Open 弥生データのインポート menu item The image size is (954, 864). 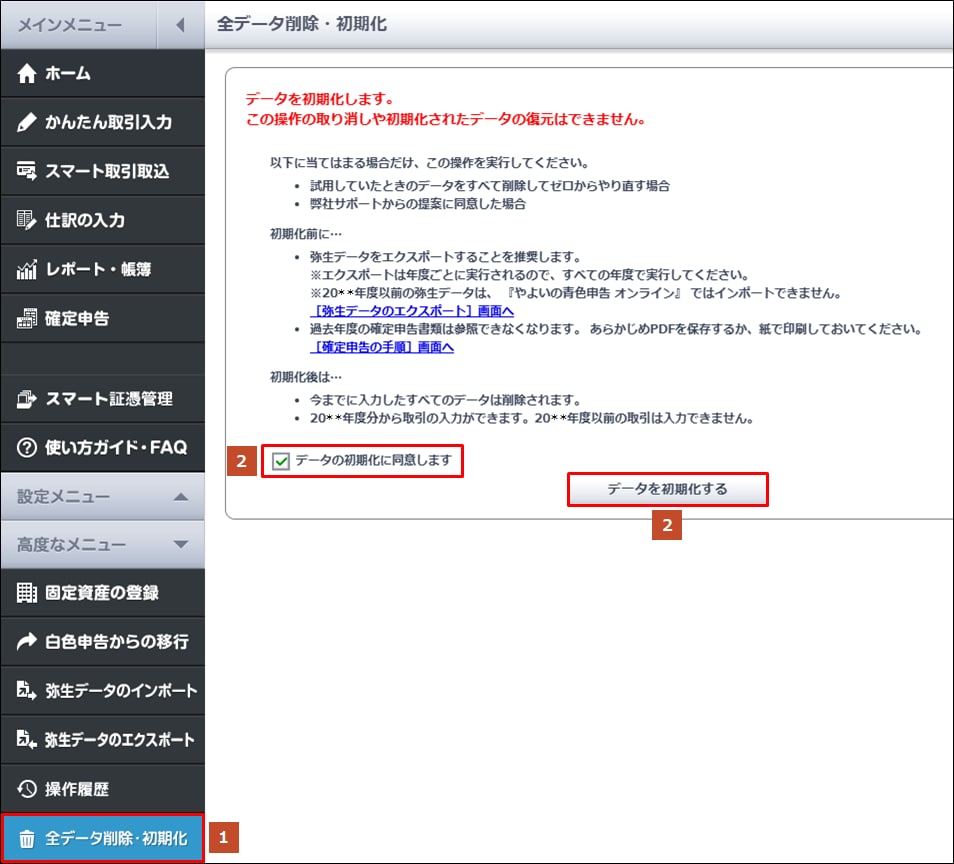coord(119,691)
